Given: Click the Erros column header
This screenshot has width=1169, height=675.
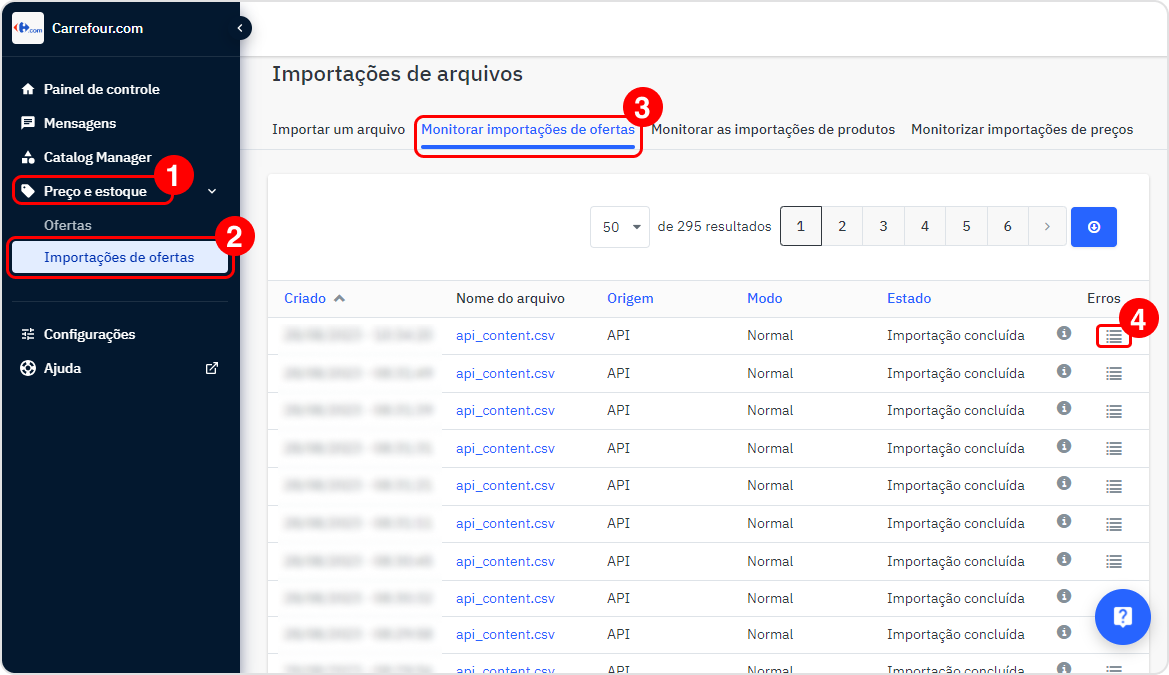Looking at the screenshot, I should tap(1103, 298).
